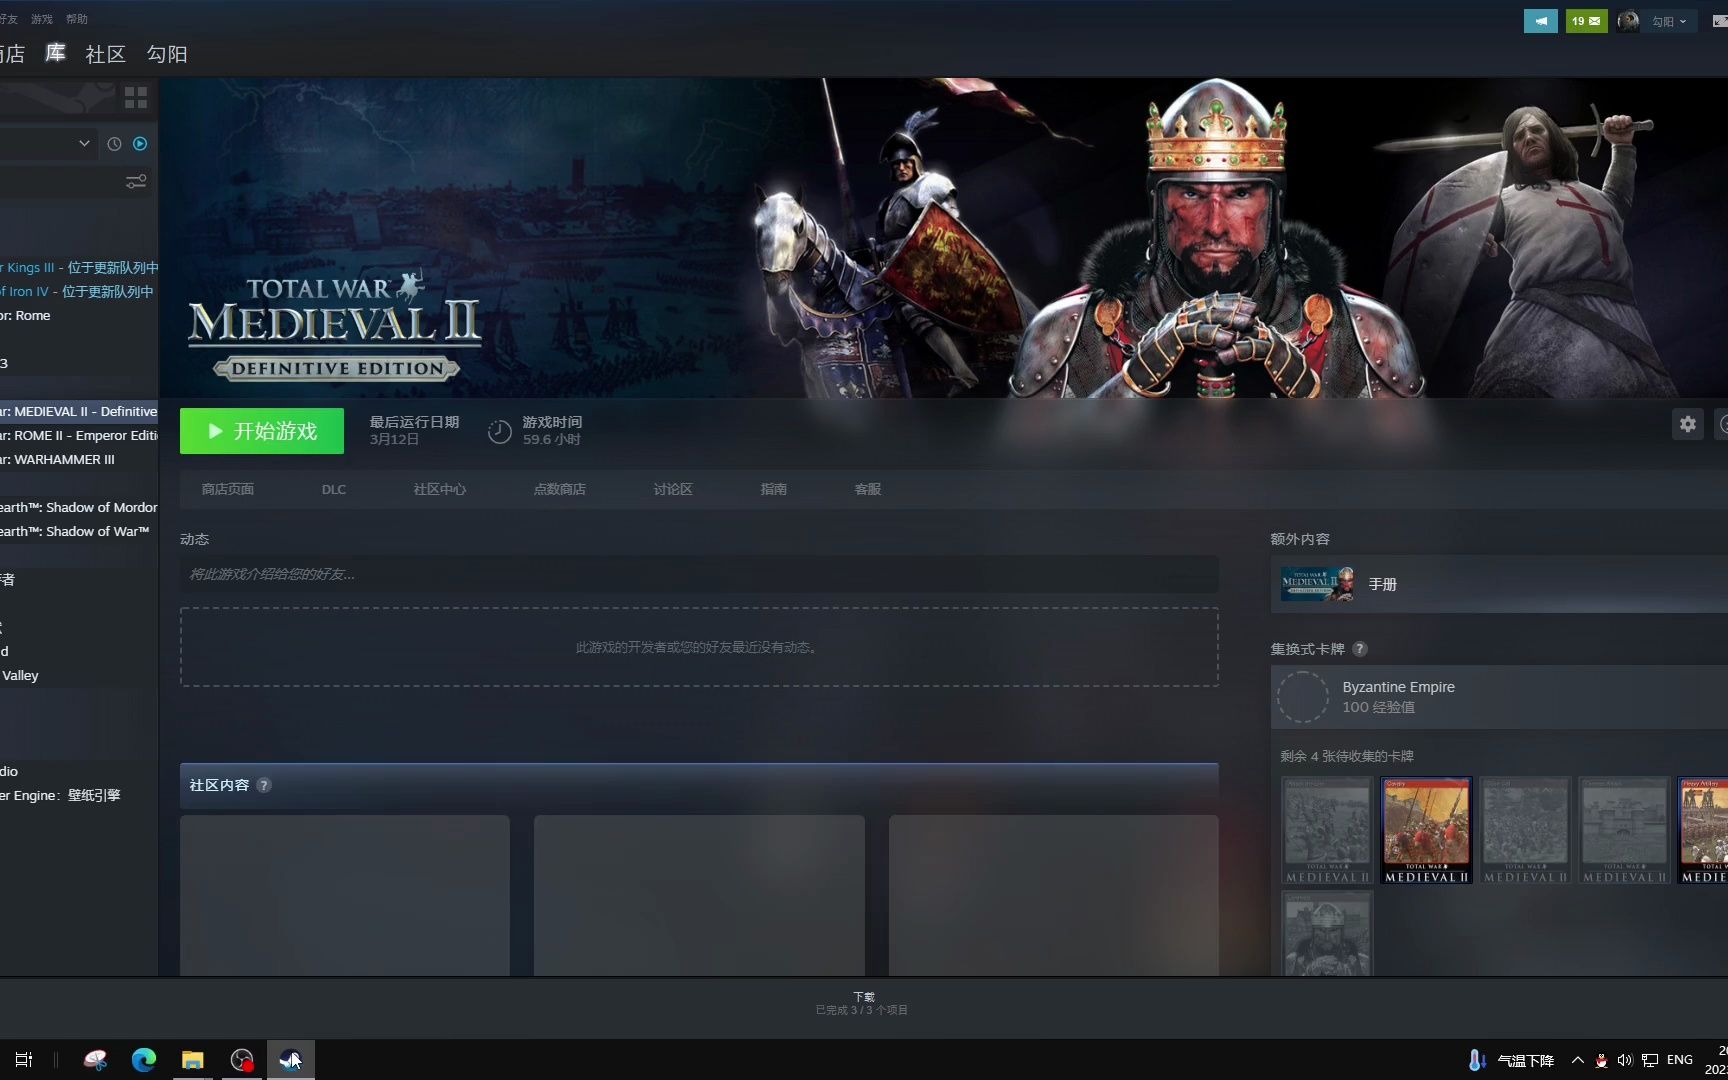
Task: Open File Explorer from taskbar
Action: tap(192, 1060)
